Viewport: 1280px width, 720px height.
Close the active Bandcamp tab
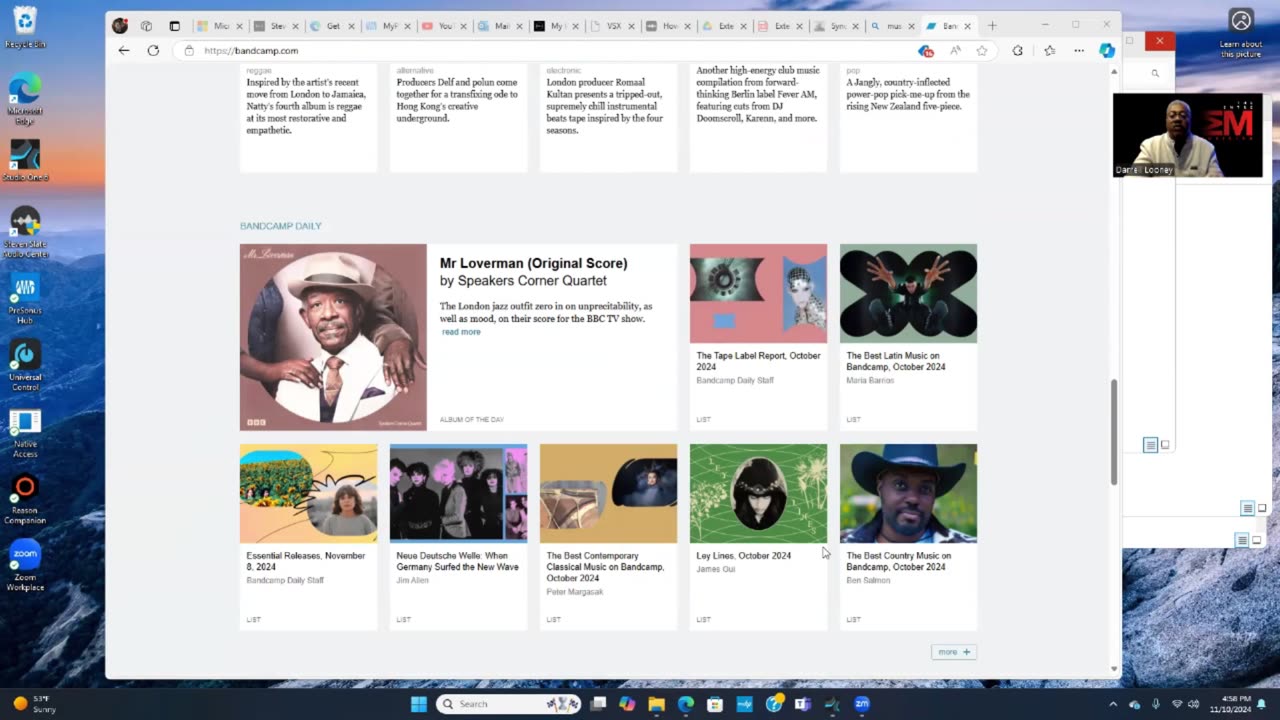967,26
